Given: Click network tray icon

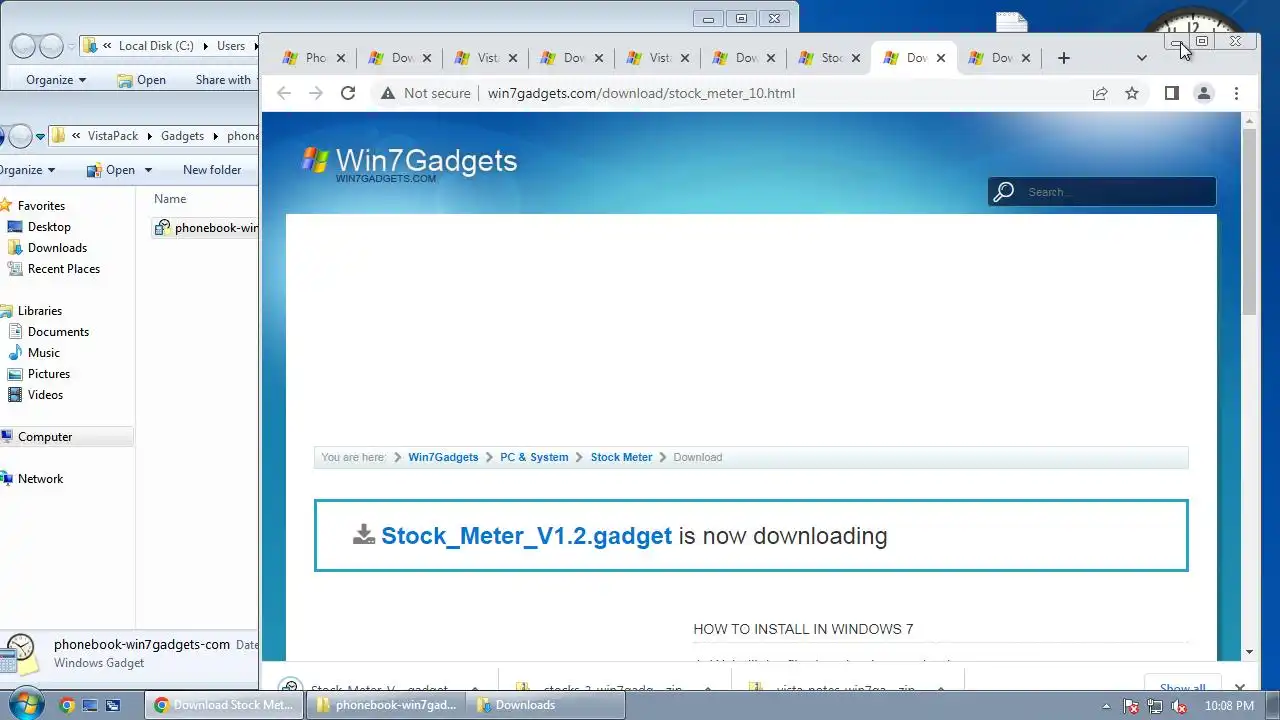Looking at the screenshot, I should (x=1155, y=705).
